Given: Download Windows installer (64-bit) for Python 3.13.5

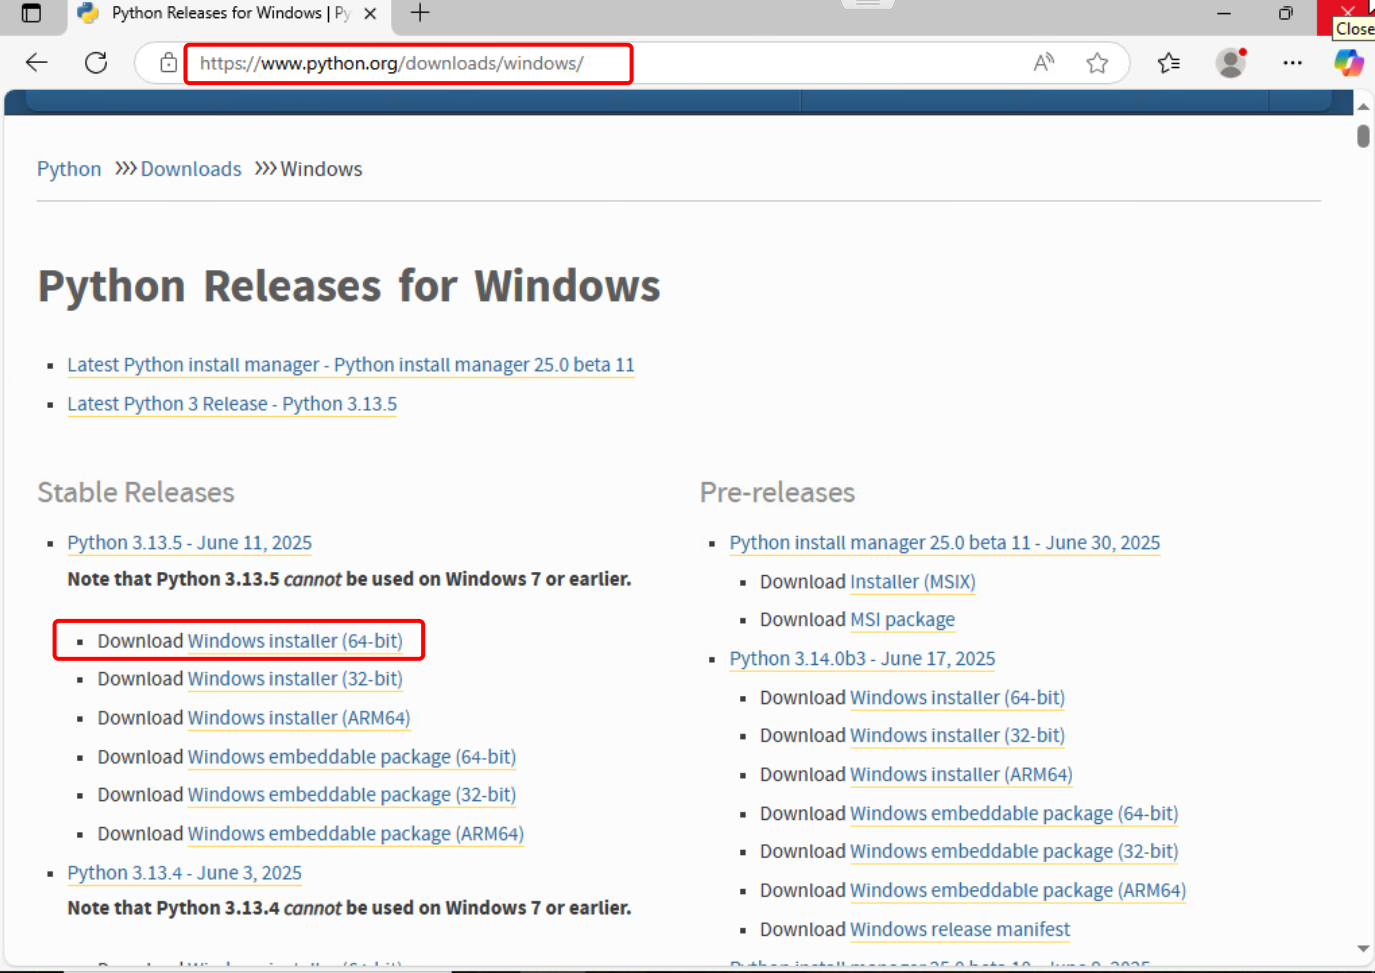Looking at the screenshot, I should pos(295,640).
